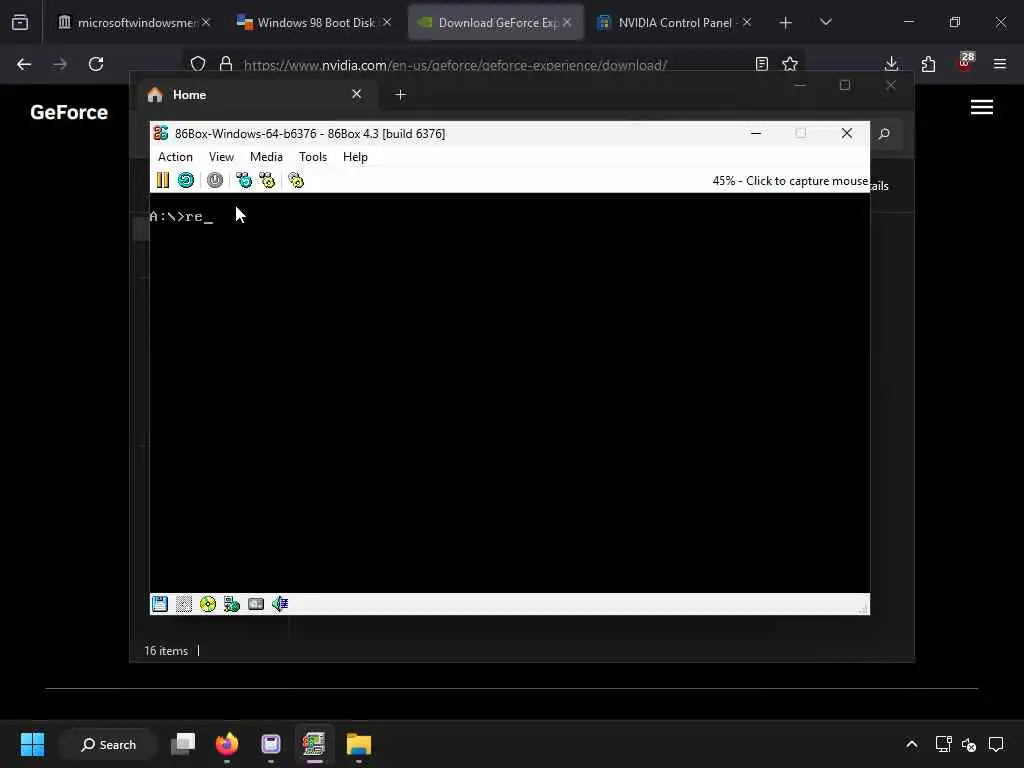Open the notification center icon
The width and height of the screenshot is (1024, 768).
pyautogui.click(x=996, y=744)
